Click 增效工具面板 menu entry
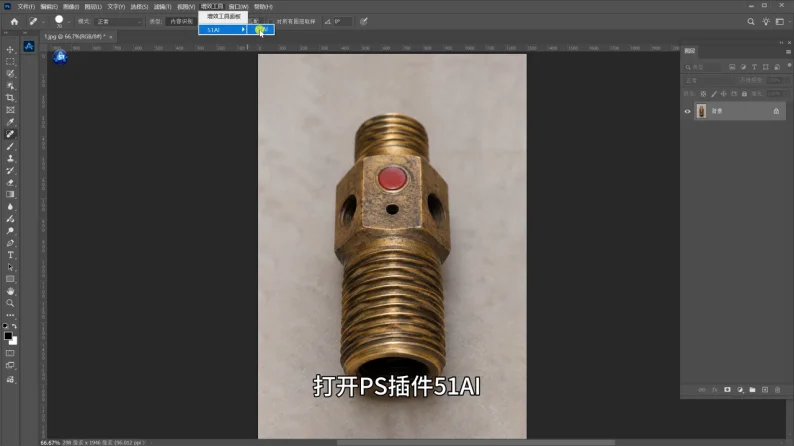The height and width of the screenshot is (447, 794). 223,17
